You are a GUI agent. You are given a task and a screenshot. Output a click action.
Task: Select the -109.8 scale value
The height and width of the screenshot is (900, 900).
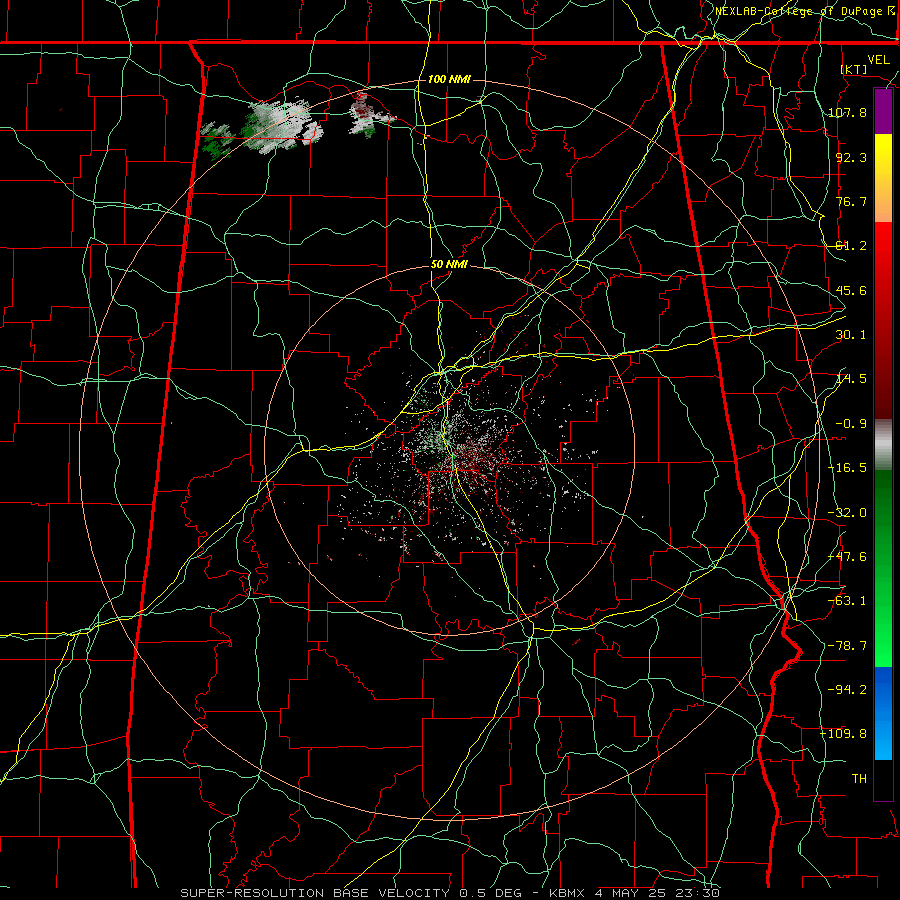click(x=843, y=734)
